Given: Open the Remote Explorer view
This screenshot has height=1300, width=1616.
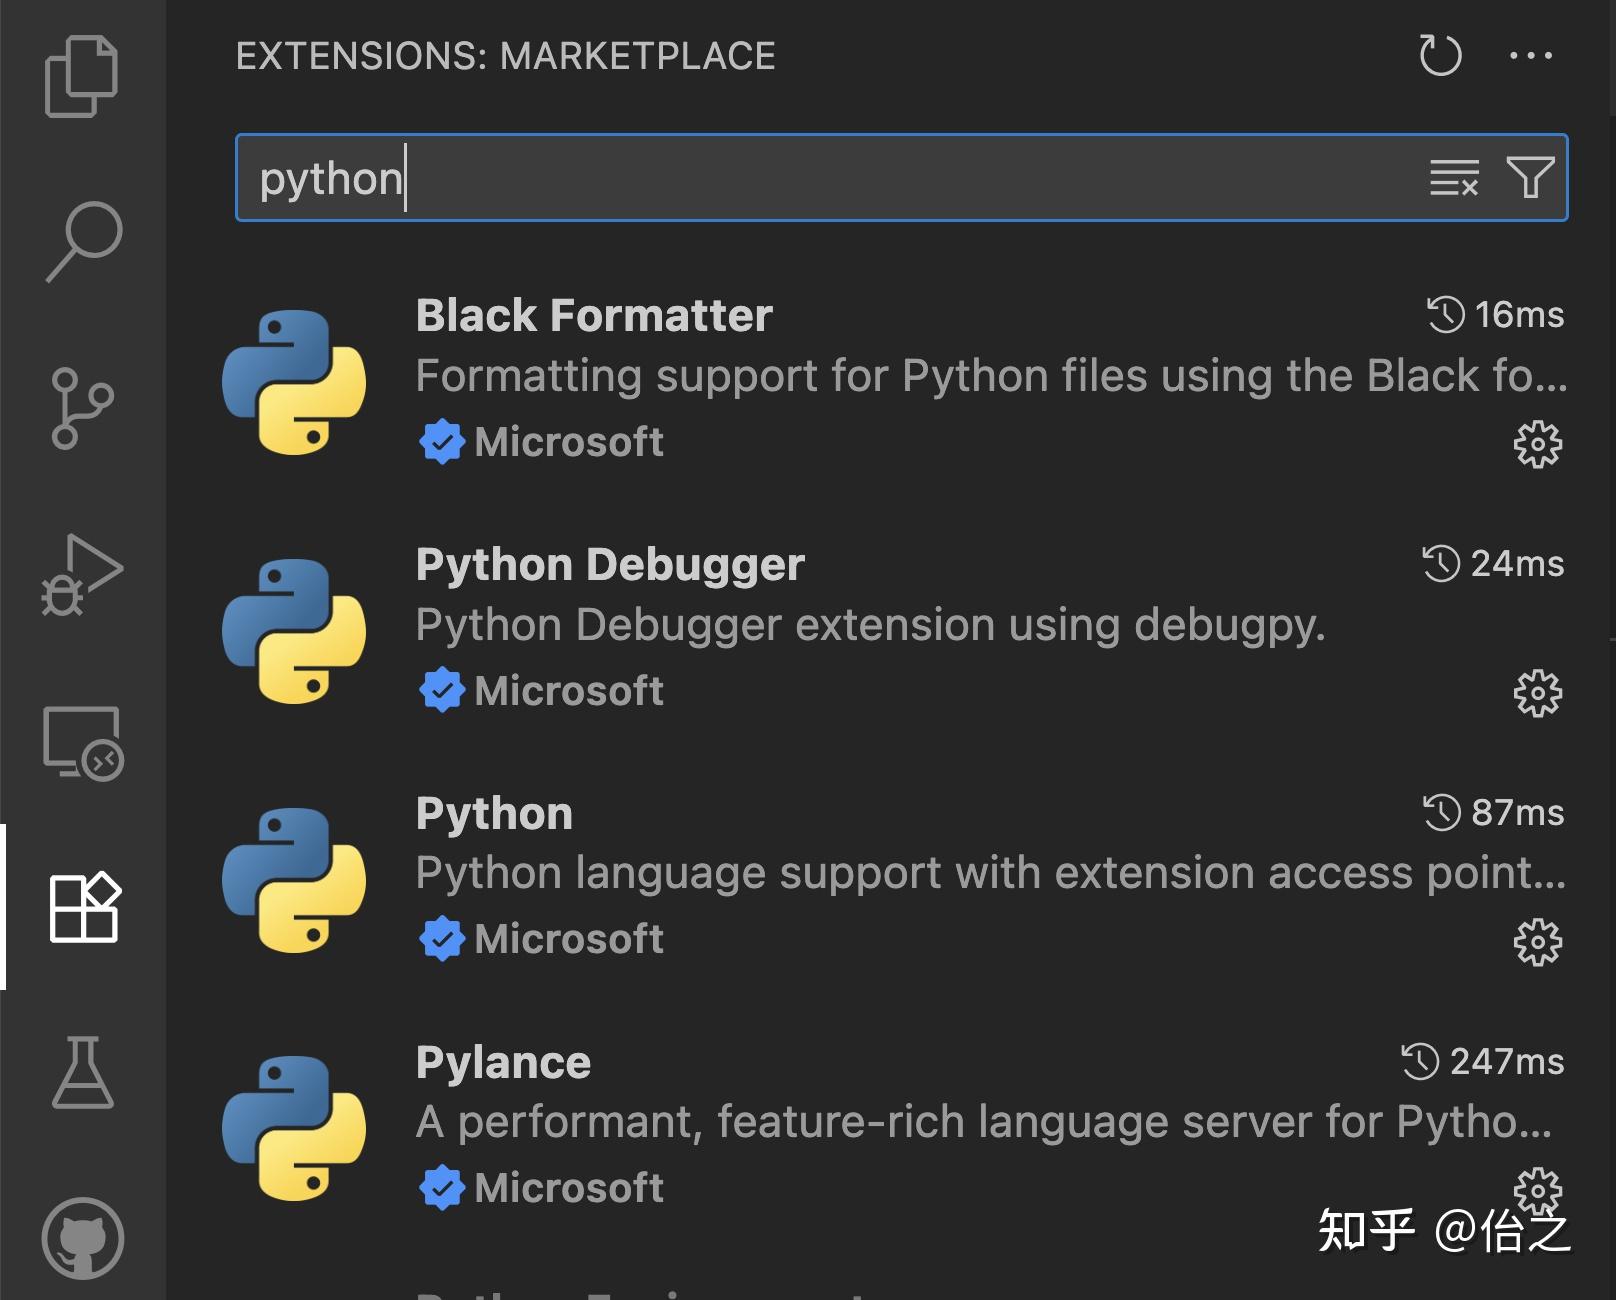Looking at the screenshot, I should tap(82, 742).
